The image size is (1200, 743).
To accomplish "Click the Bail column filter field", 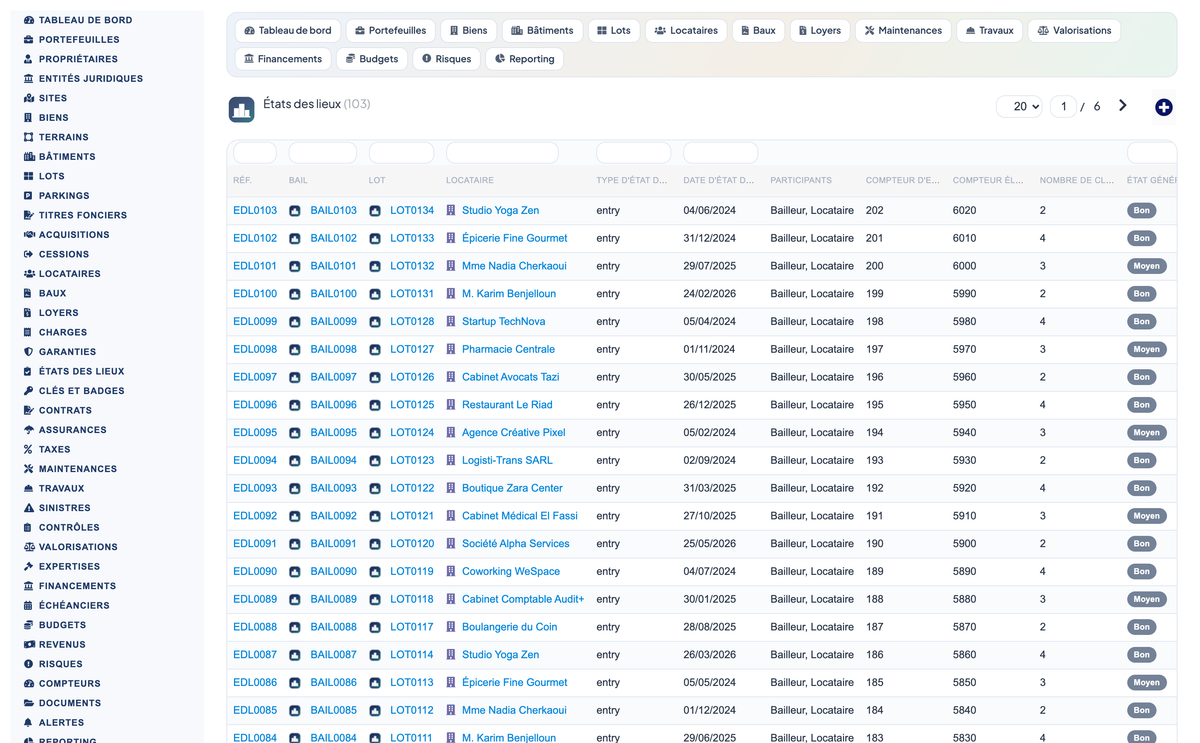I will coord(323,153).
